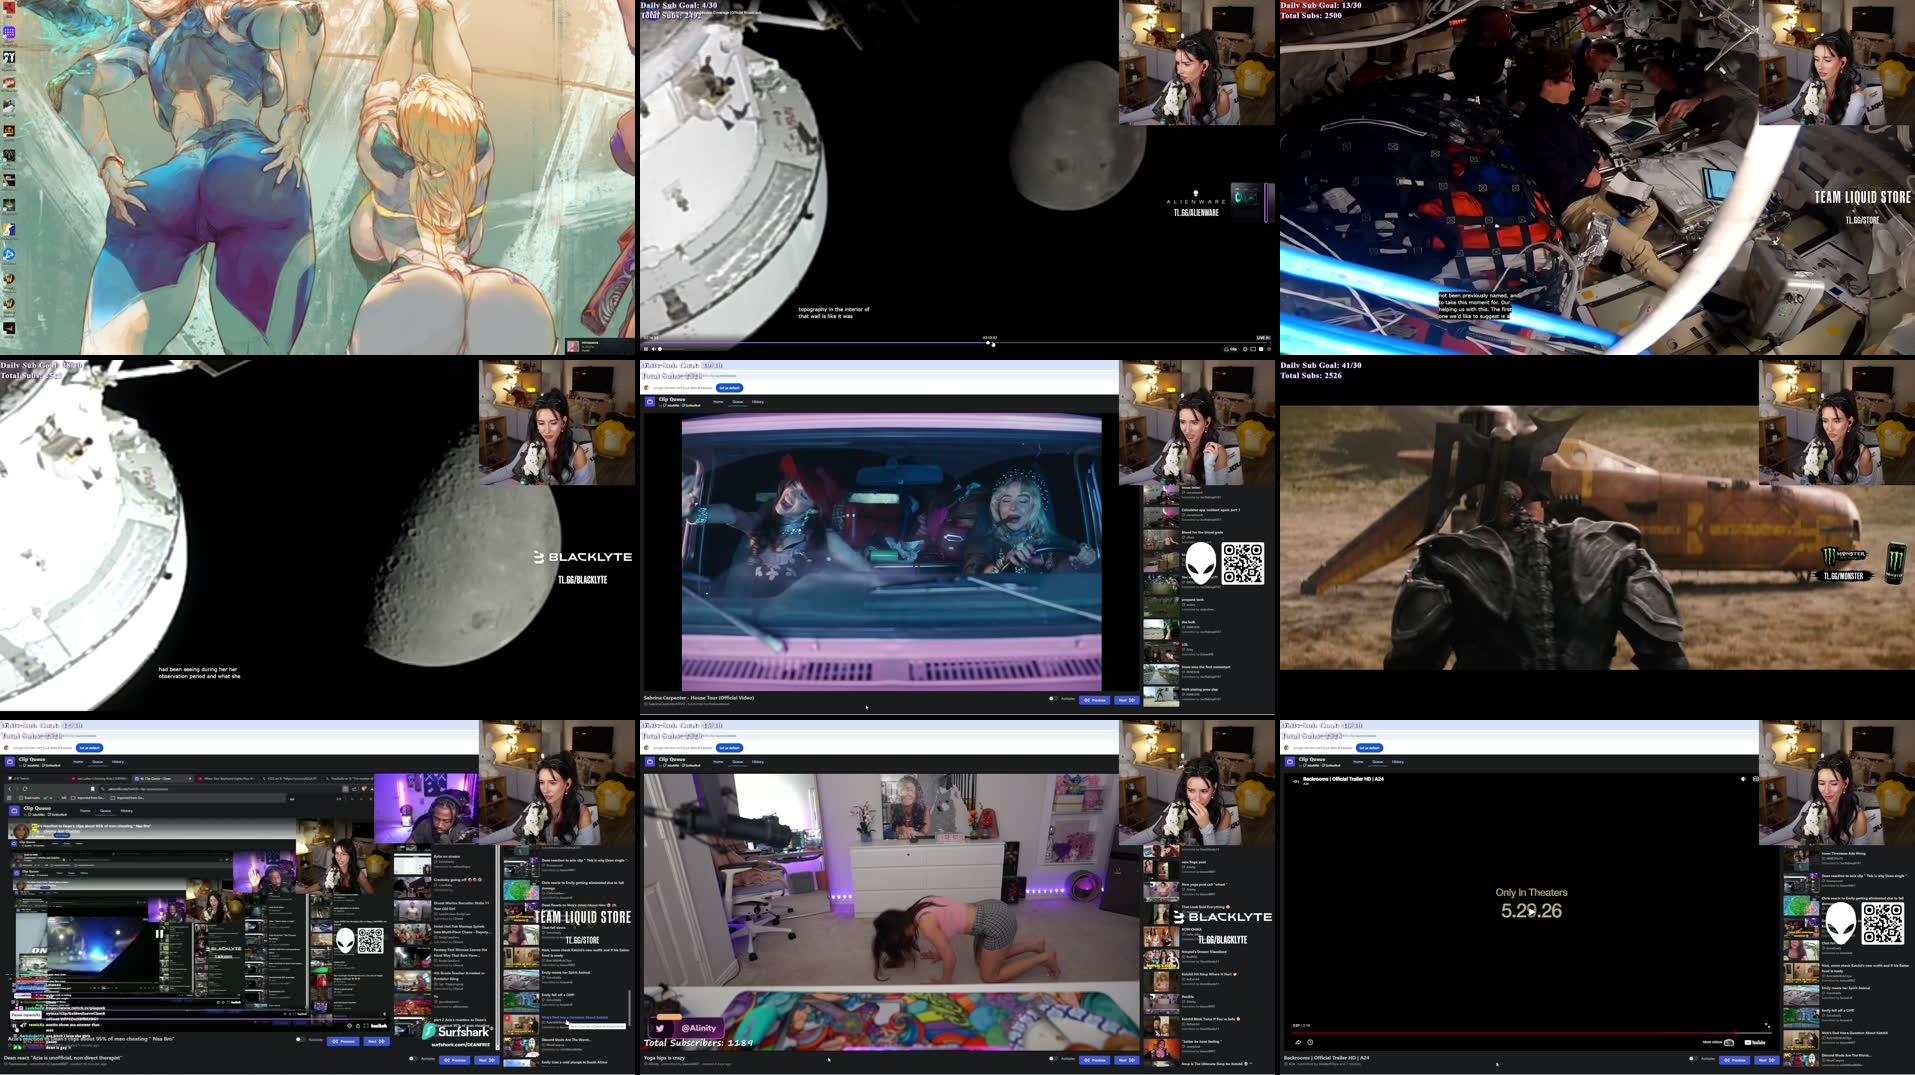The height and width of the screenshot is (1075, 1915).
Task: Open the YouTube logo in the player controls
Action: (x=1754, y=1043)
